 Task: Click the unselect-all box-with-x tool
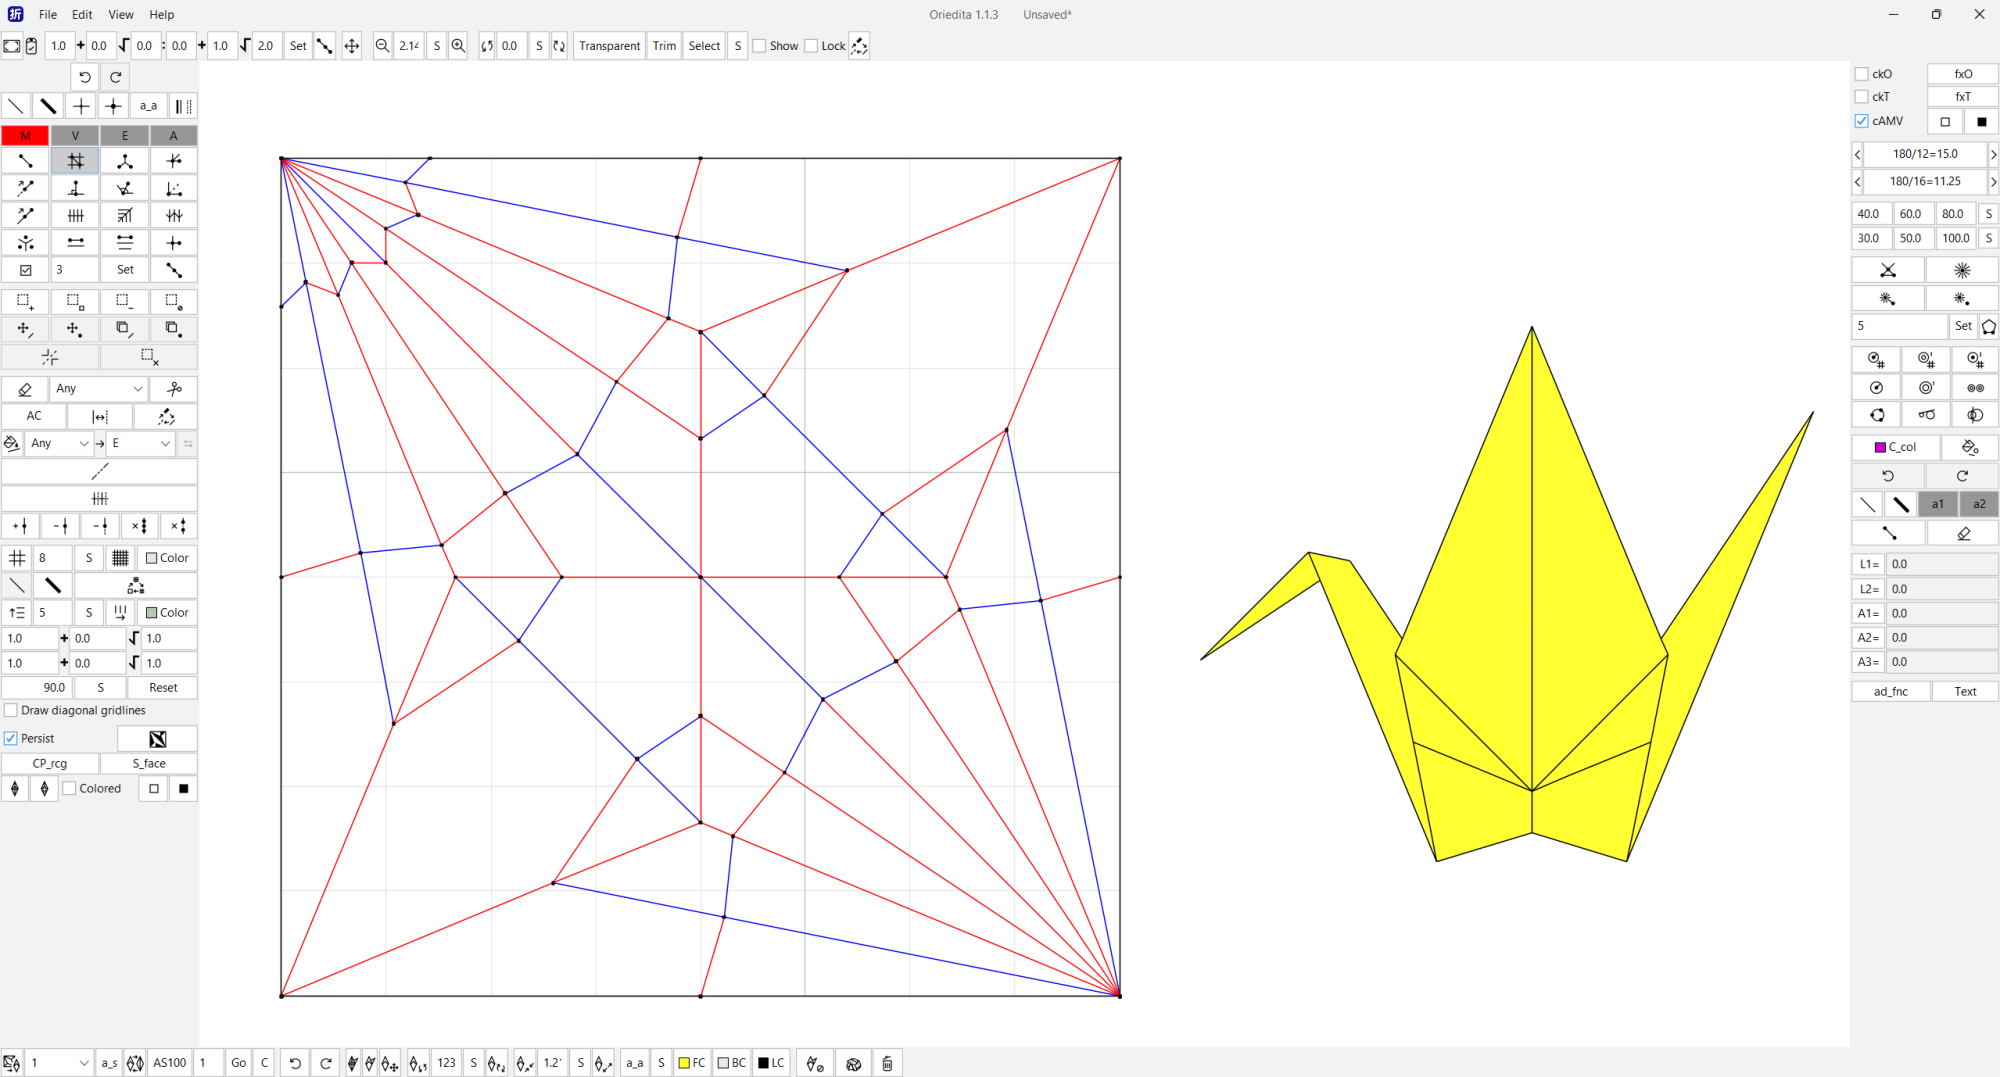pyautogui.click(x=149, y=357)
